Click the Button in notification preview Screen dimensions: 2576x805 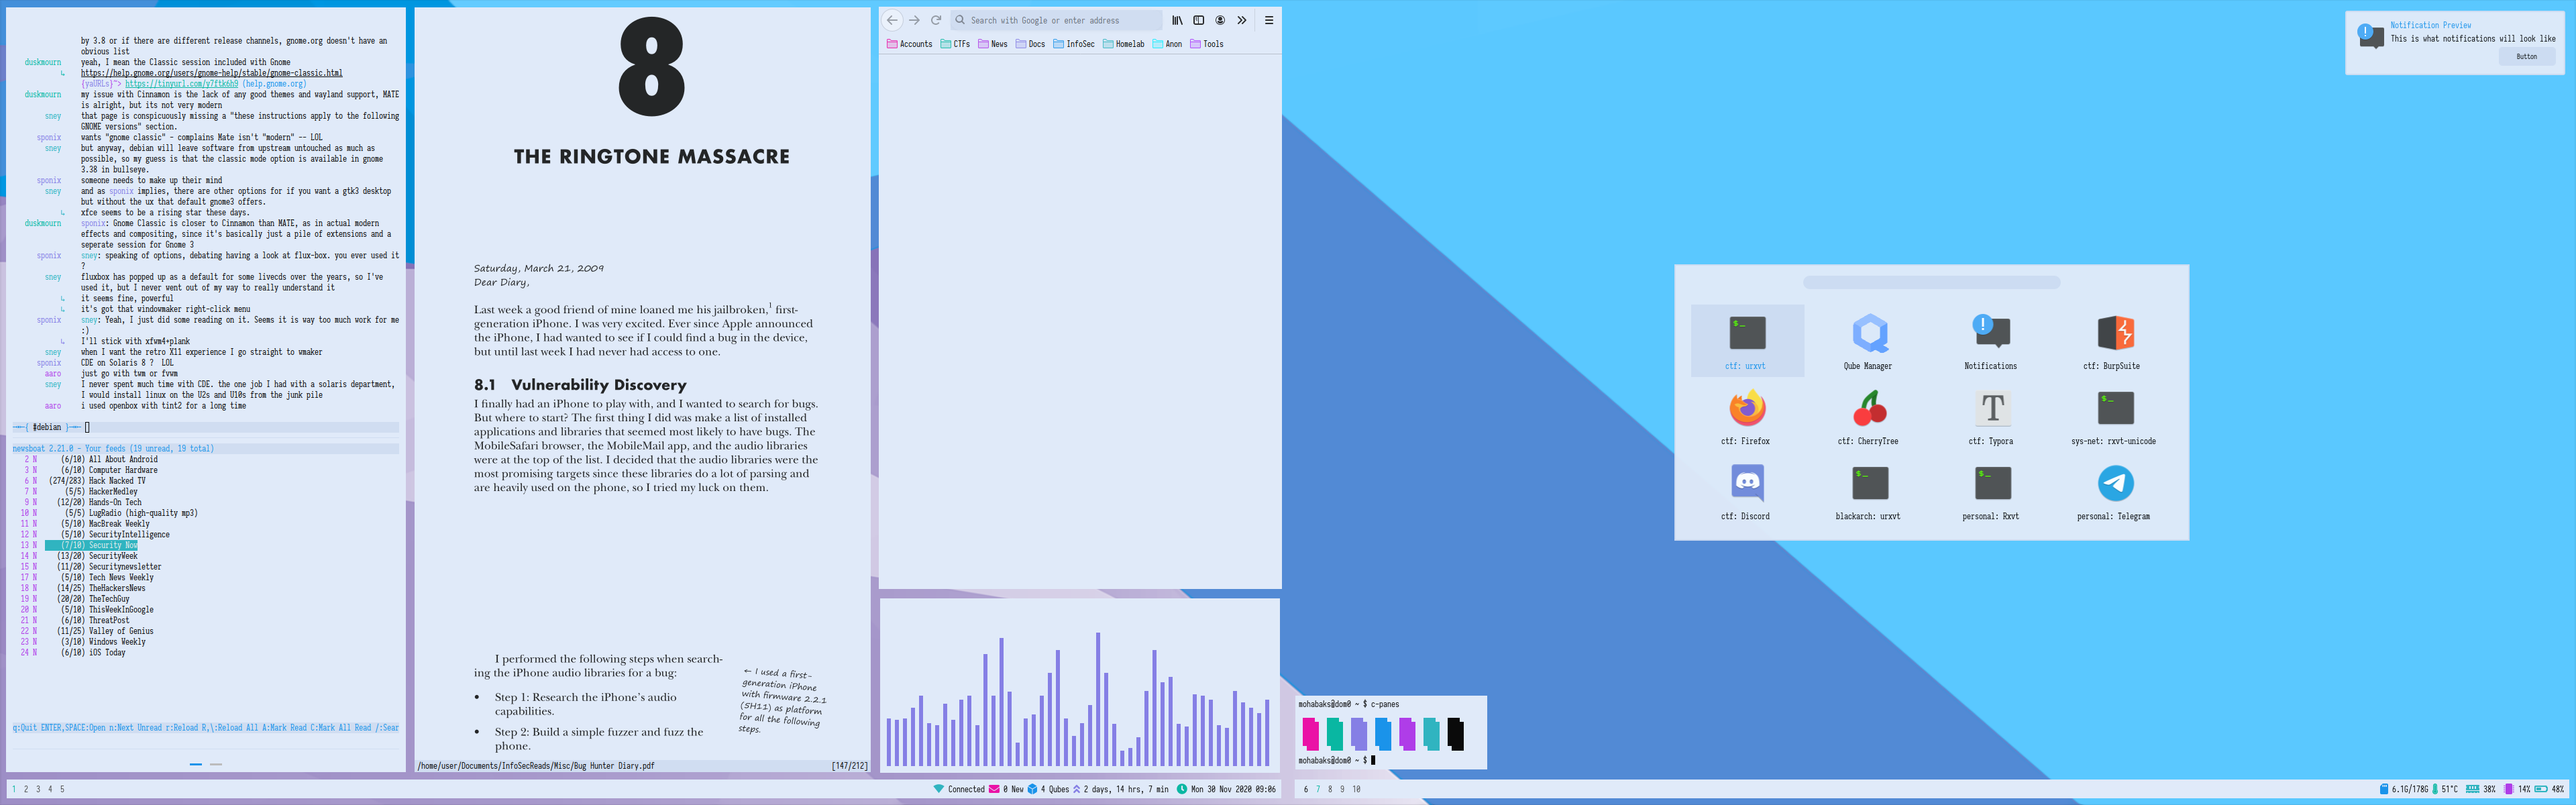point(2526,57)
